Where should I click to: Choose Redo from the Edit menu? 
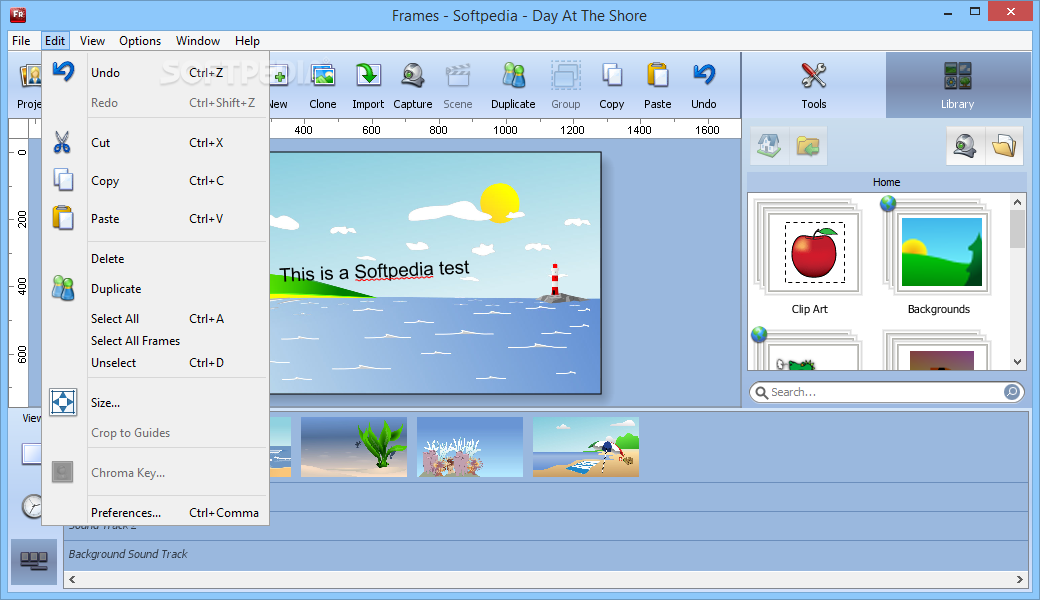156,103
